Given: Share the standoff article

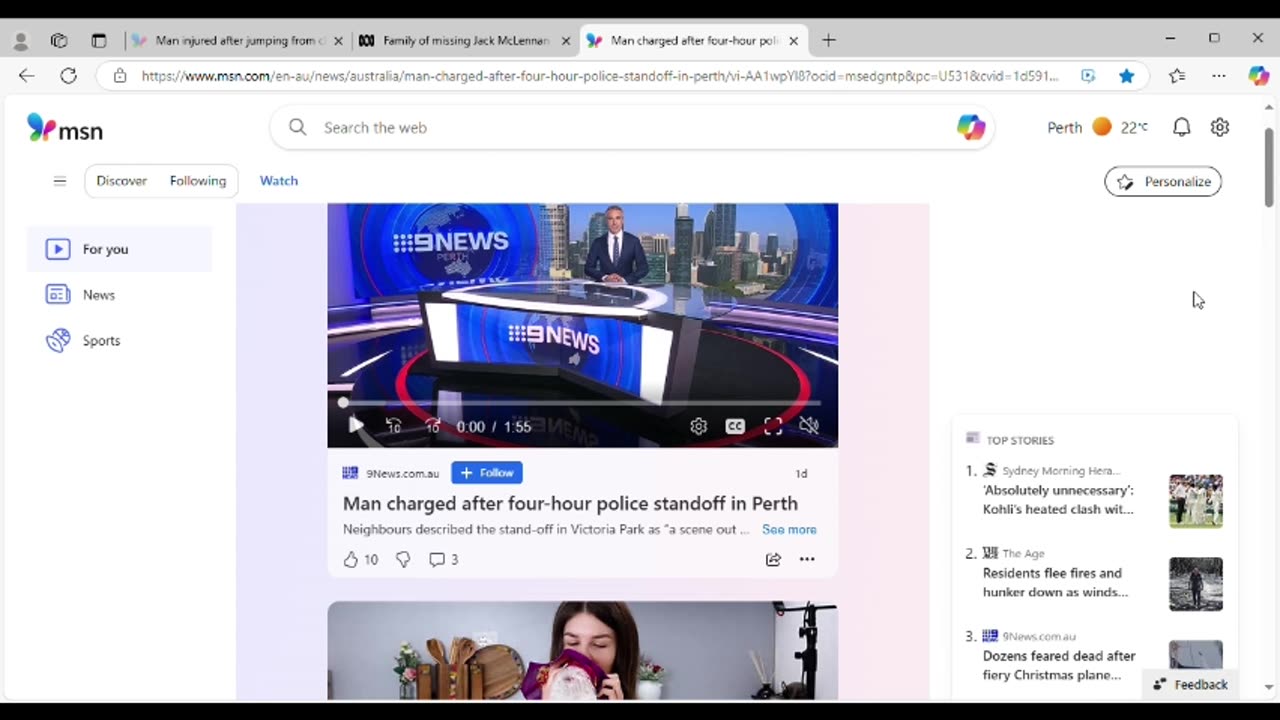Looking at the screenshot, I should pyautogui.click(x=773, y=559).
